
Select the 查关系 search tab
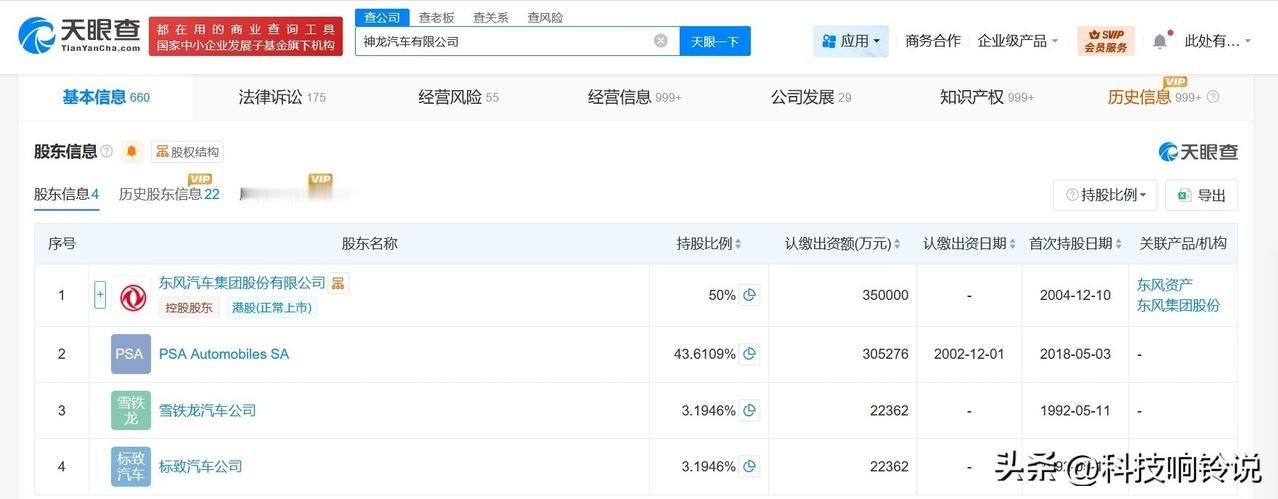pyautogui.click(x=490, y=17)
